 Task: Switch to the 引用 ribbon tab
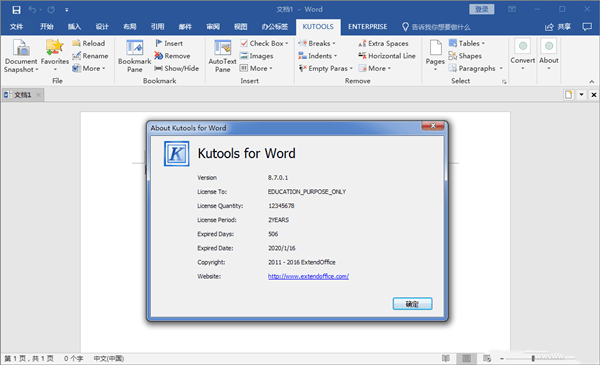click(x=157, y=27)
